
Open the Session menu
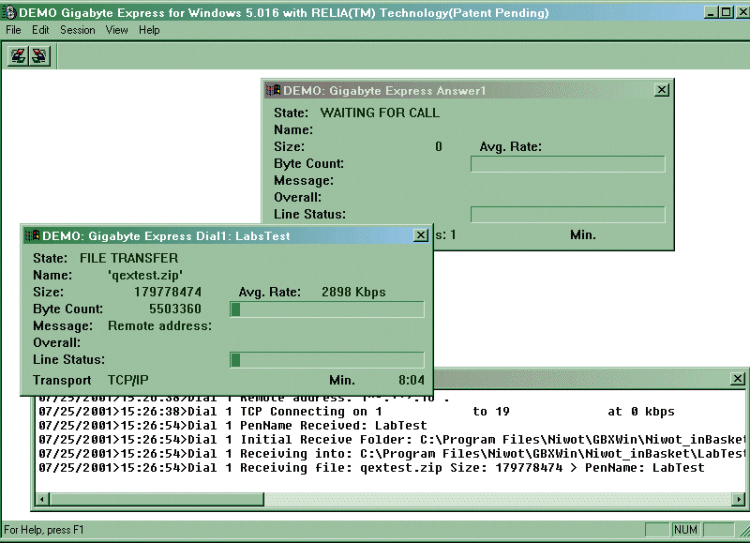tap(77, 30)
